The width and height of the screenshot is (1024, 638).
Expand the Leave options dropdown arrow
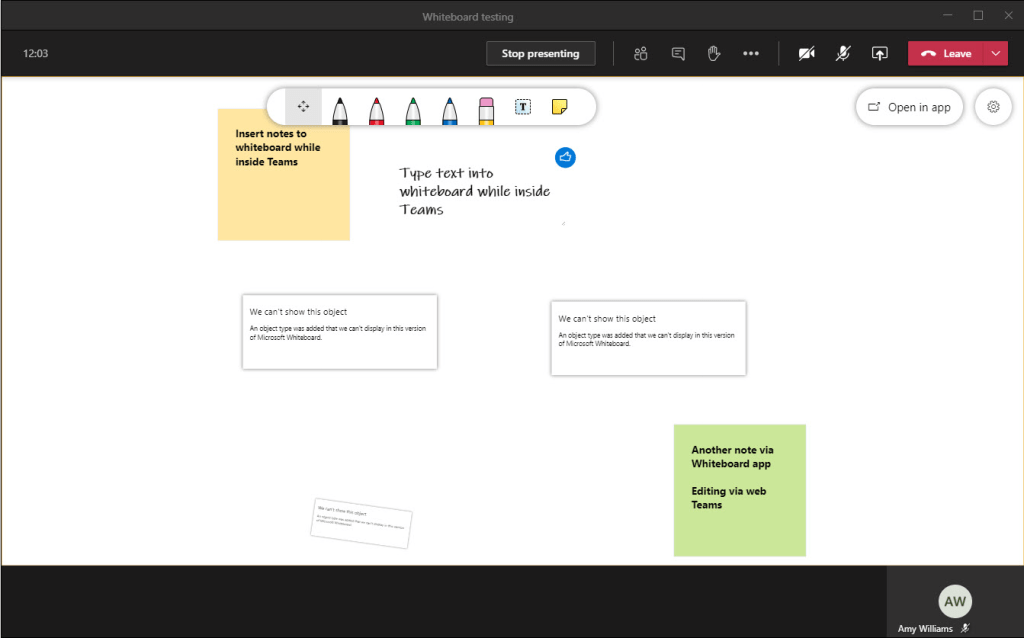coord(996,54)
